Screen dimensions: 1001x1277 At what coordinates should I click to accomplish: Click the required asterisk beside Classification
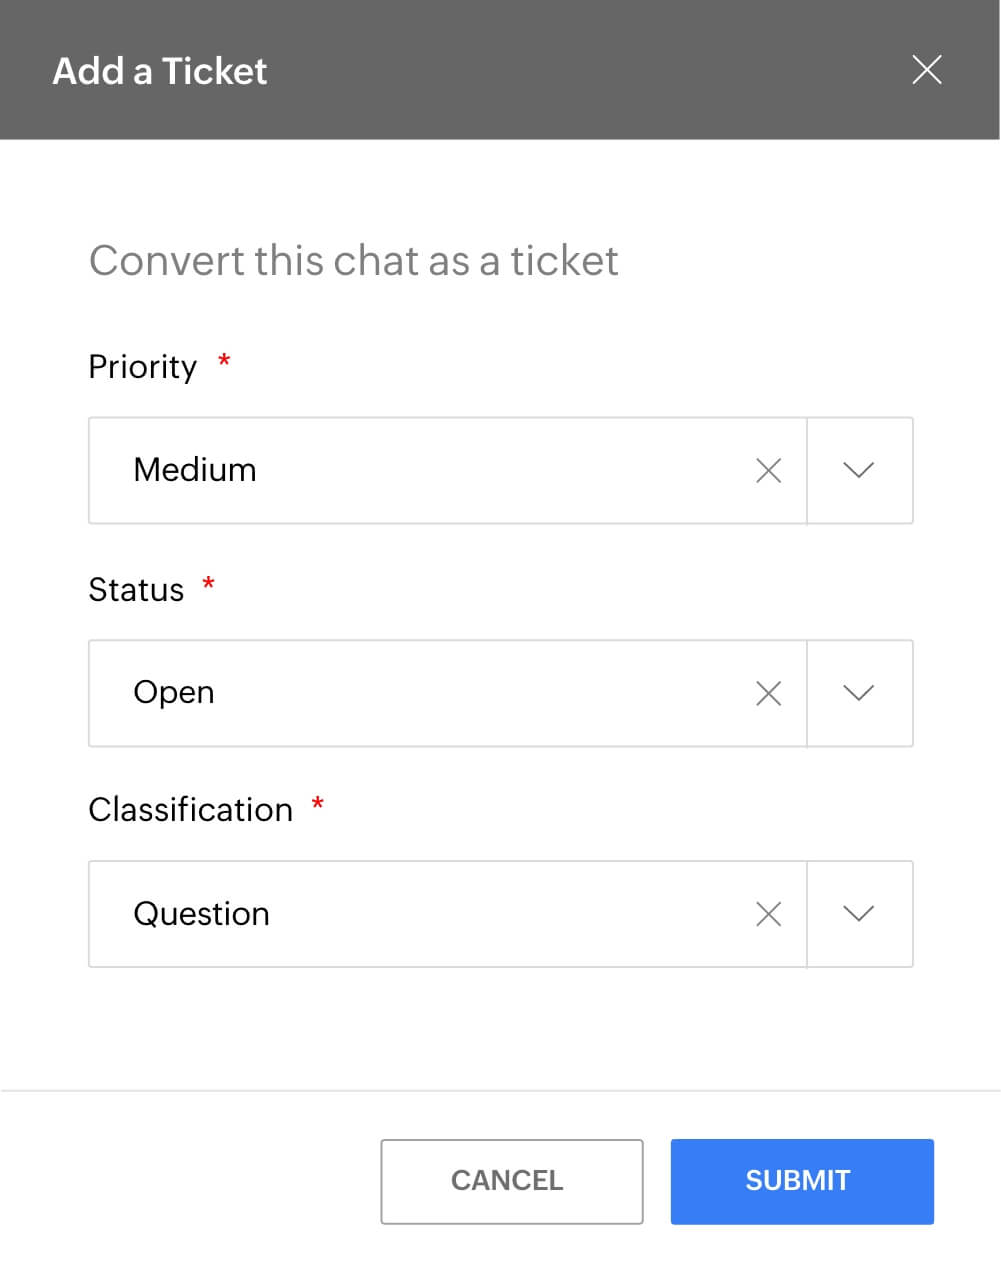(x=317, y=806)
